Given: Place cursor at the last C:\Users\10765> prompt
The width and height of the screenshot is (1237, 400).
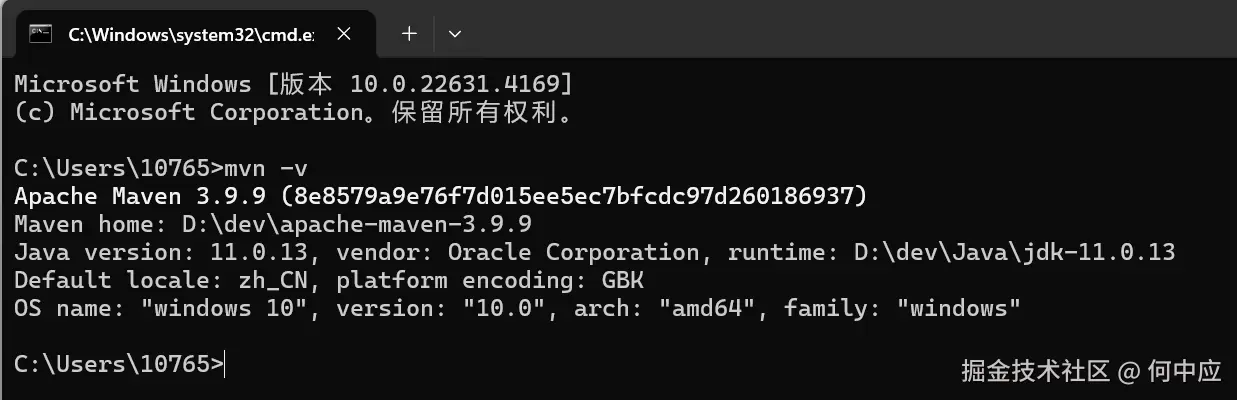Looking at the screenshot, I should coord(226,364).
